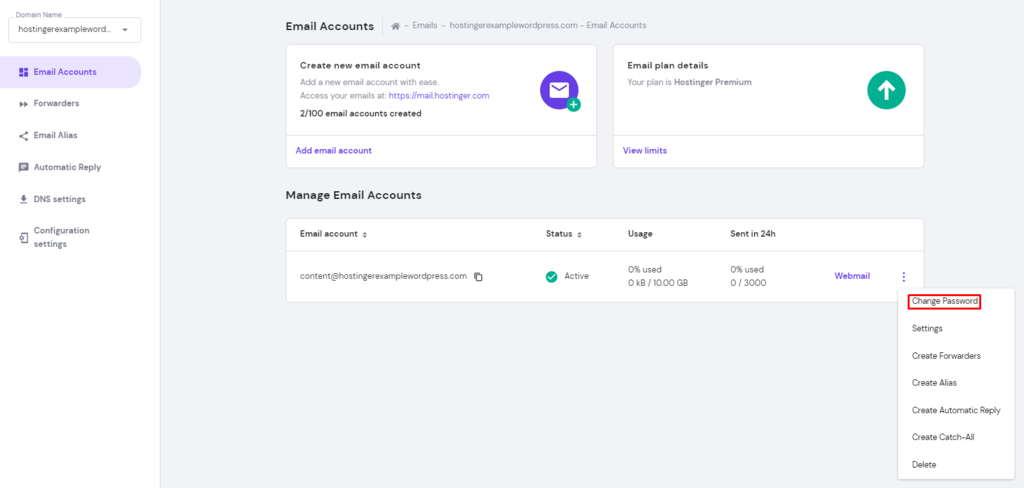Open DNS settings in sidebar
1024x488 pixels.
point(59,199)
